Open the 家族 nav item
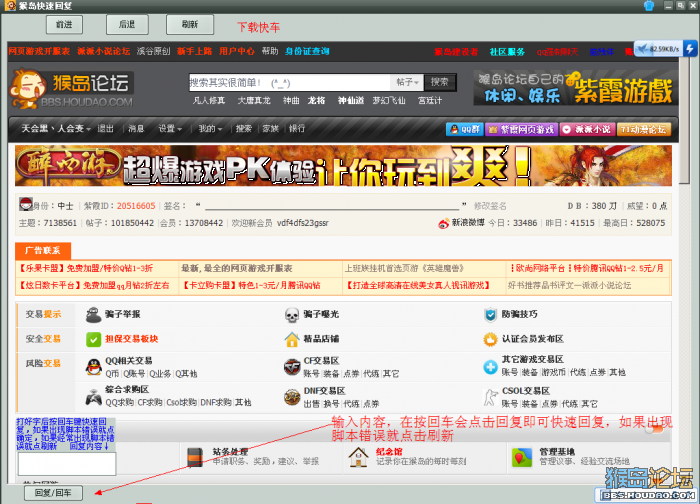 click(x=271, y=129)
